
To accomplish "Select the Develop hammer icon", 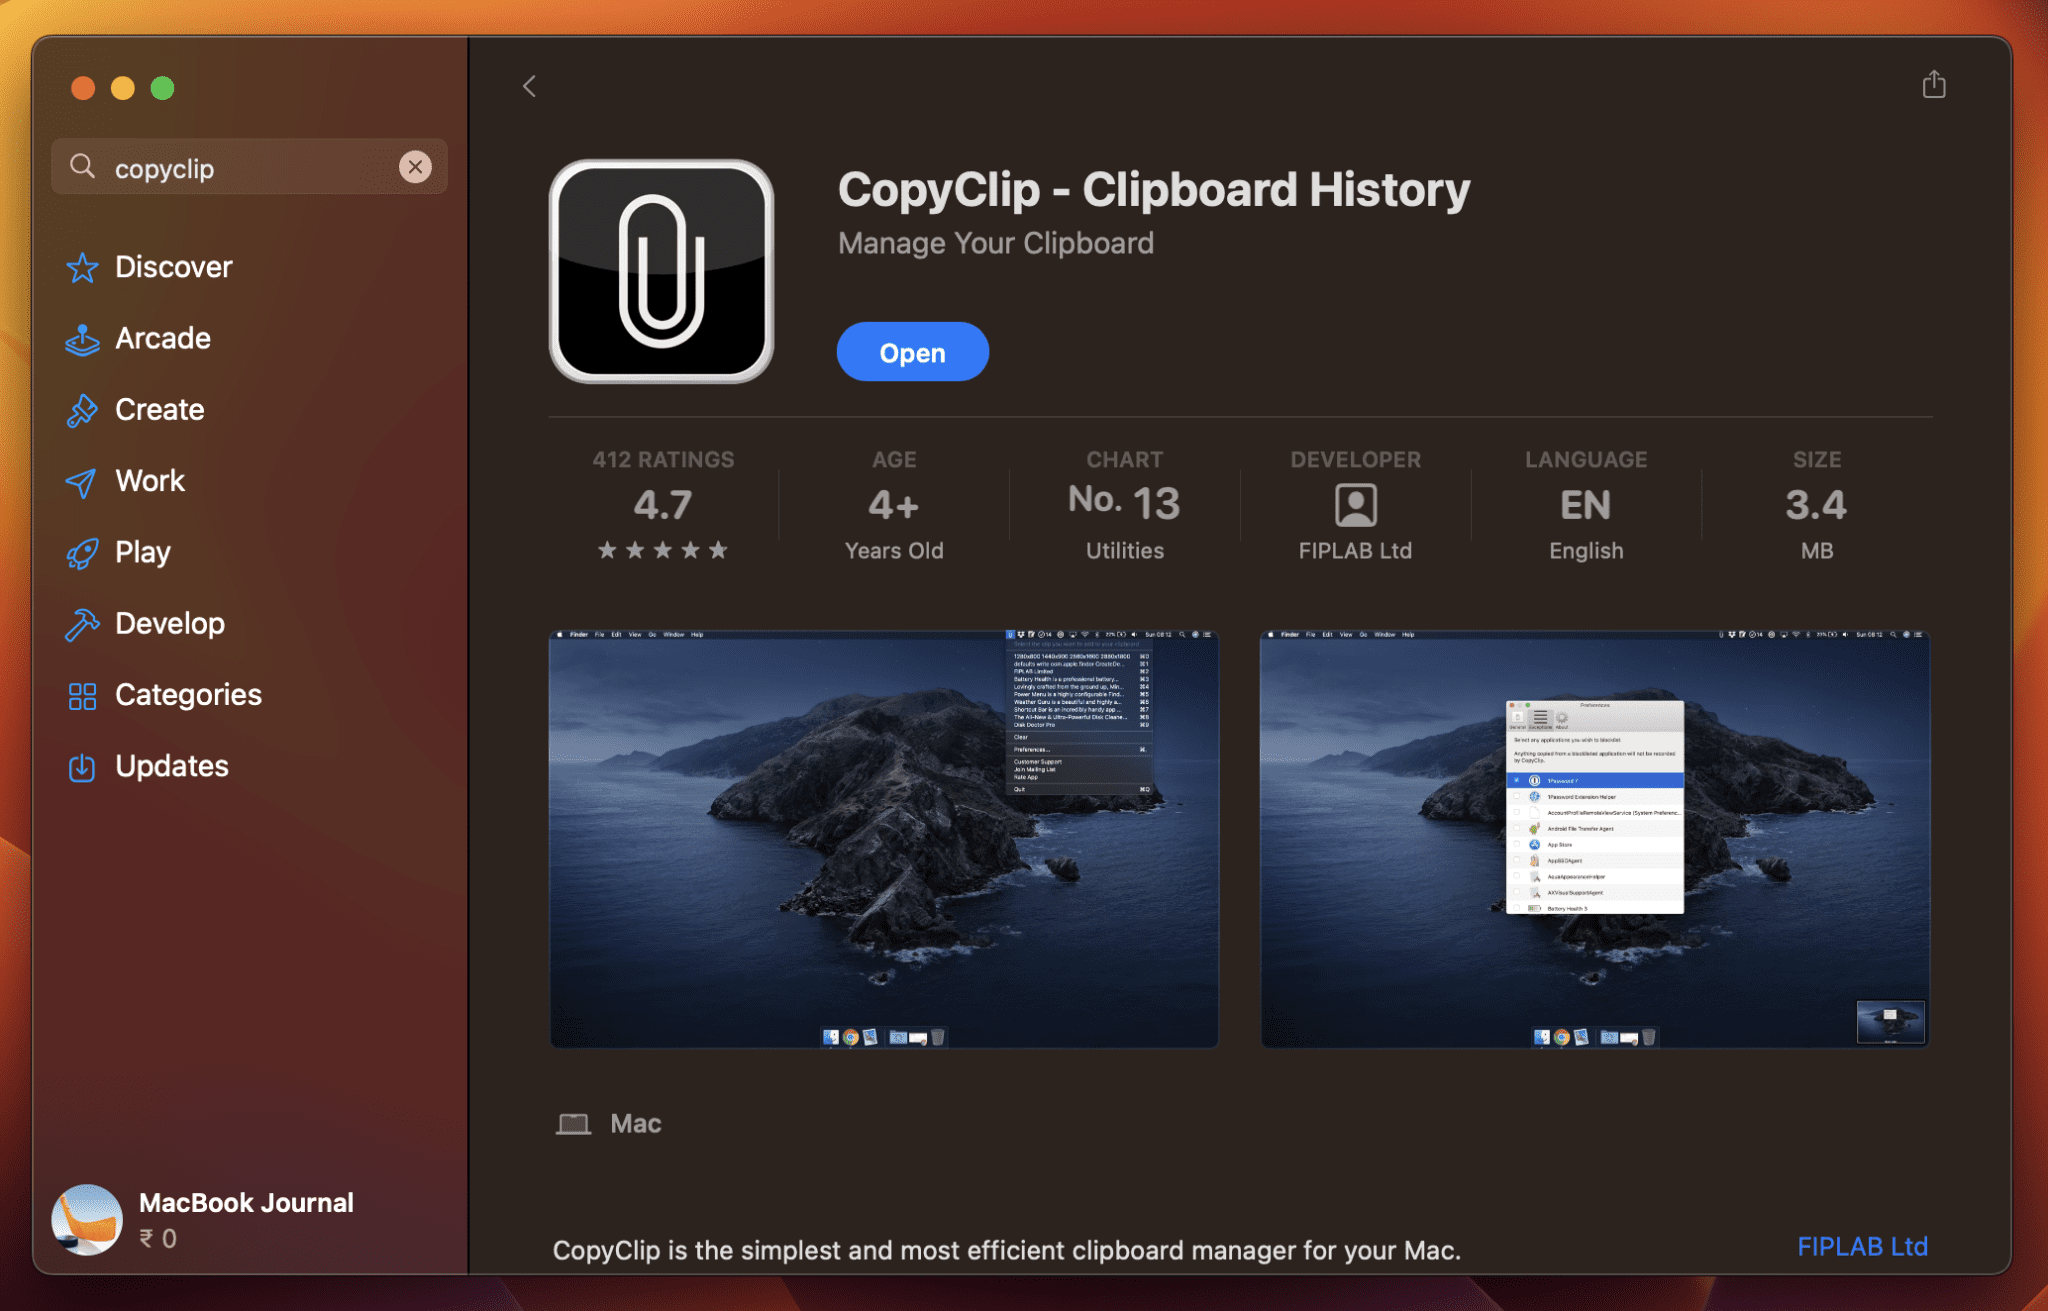I will click(84, 623).
